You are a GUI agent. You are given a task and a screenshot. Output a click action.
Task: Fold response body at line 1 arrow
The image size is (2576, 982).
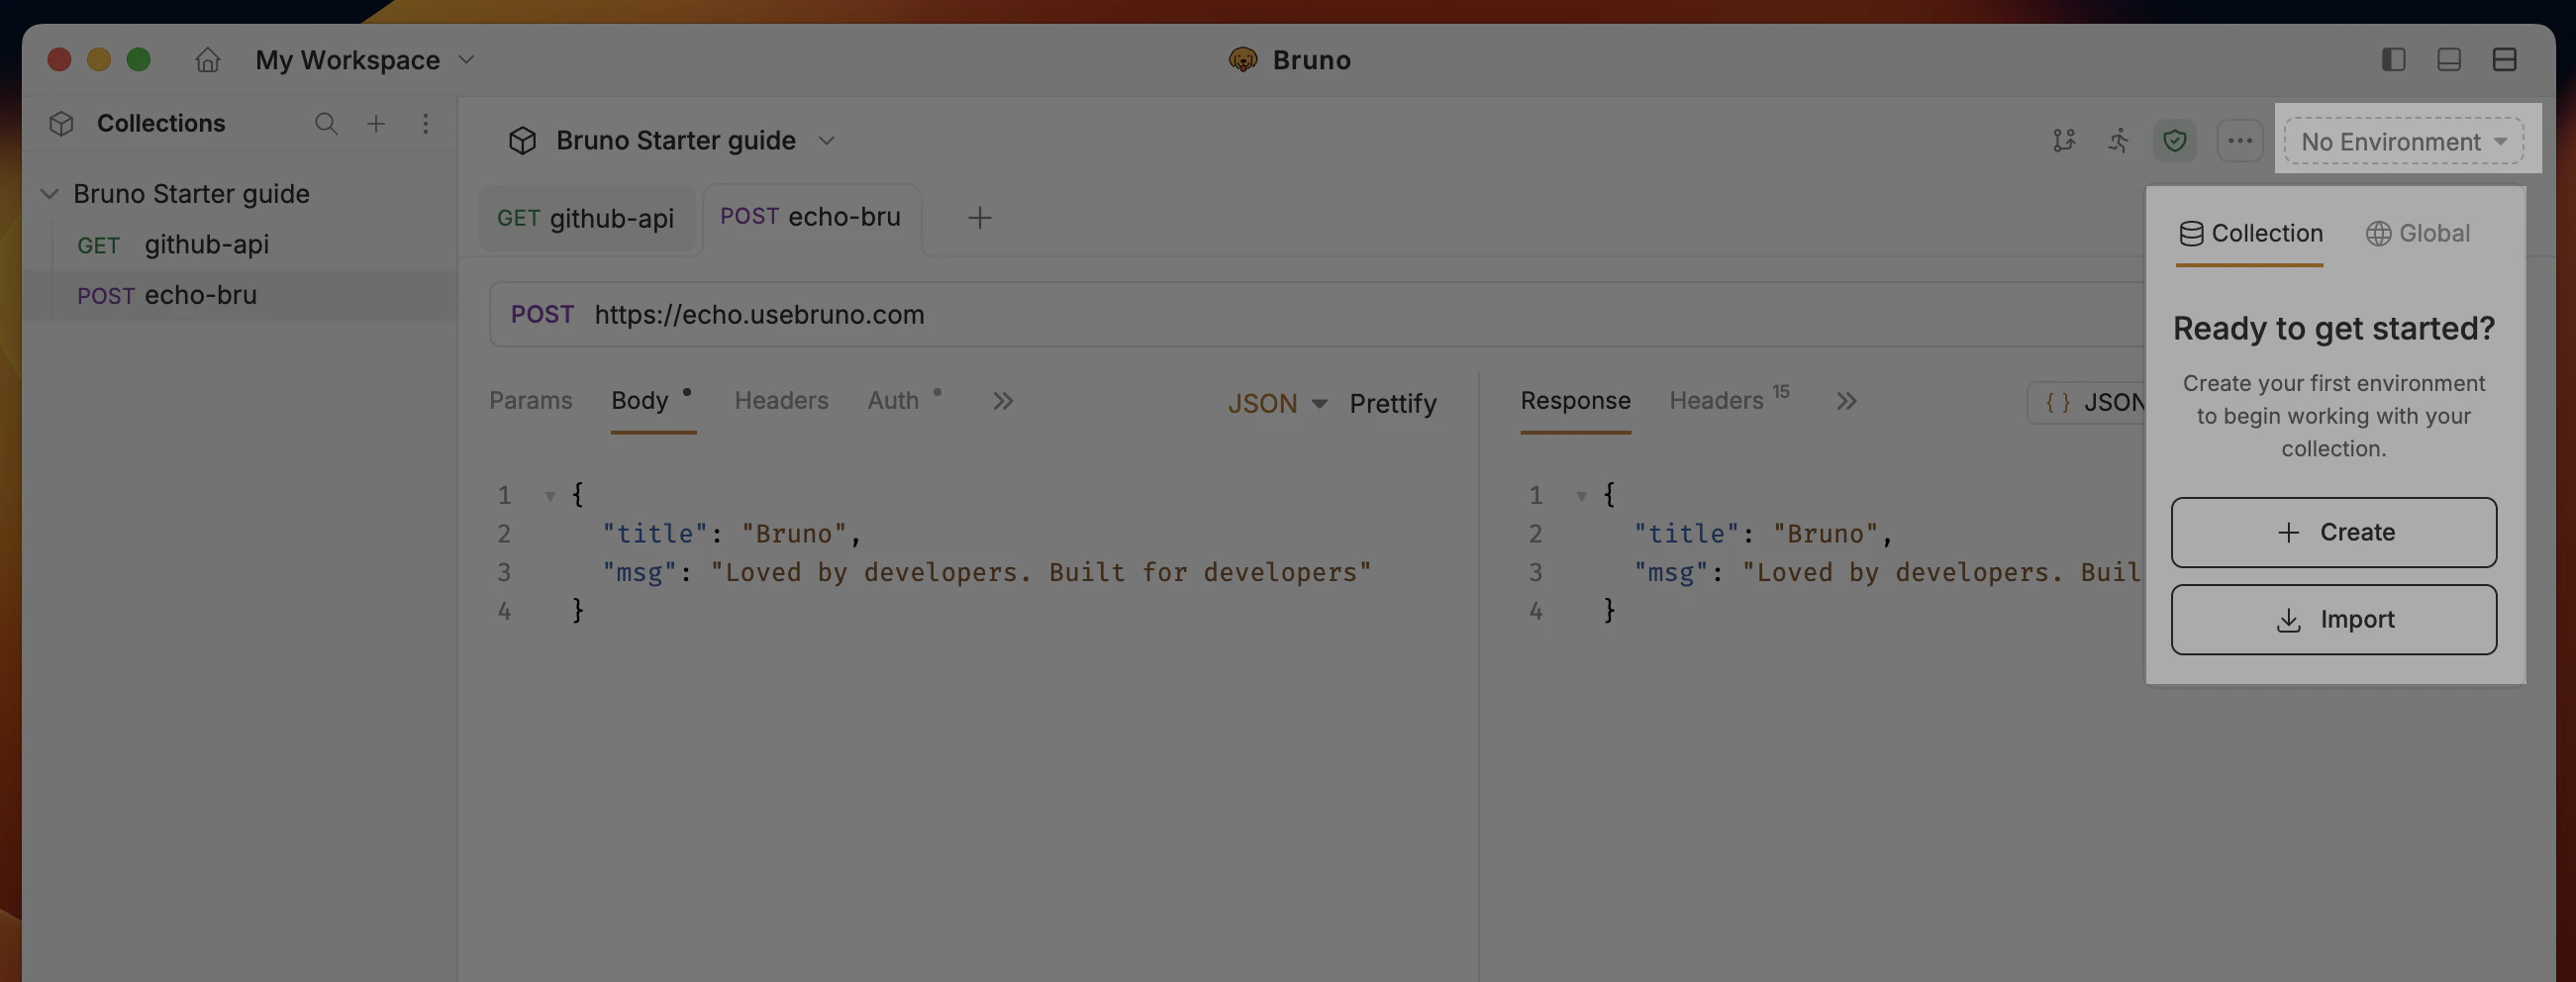pos(1582,496)
